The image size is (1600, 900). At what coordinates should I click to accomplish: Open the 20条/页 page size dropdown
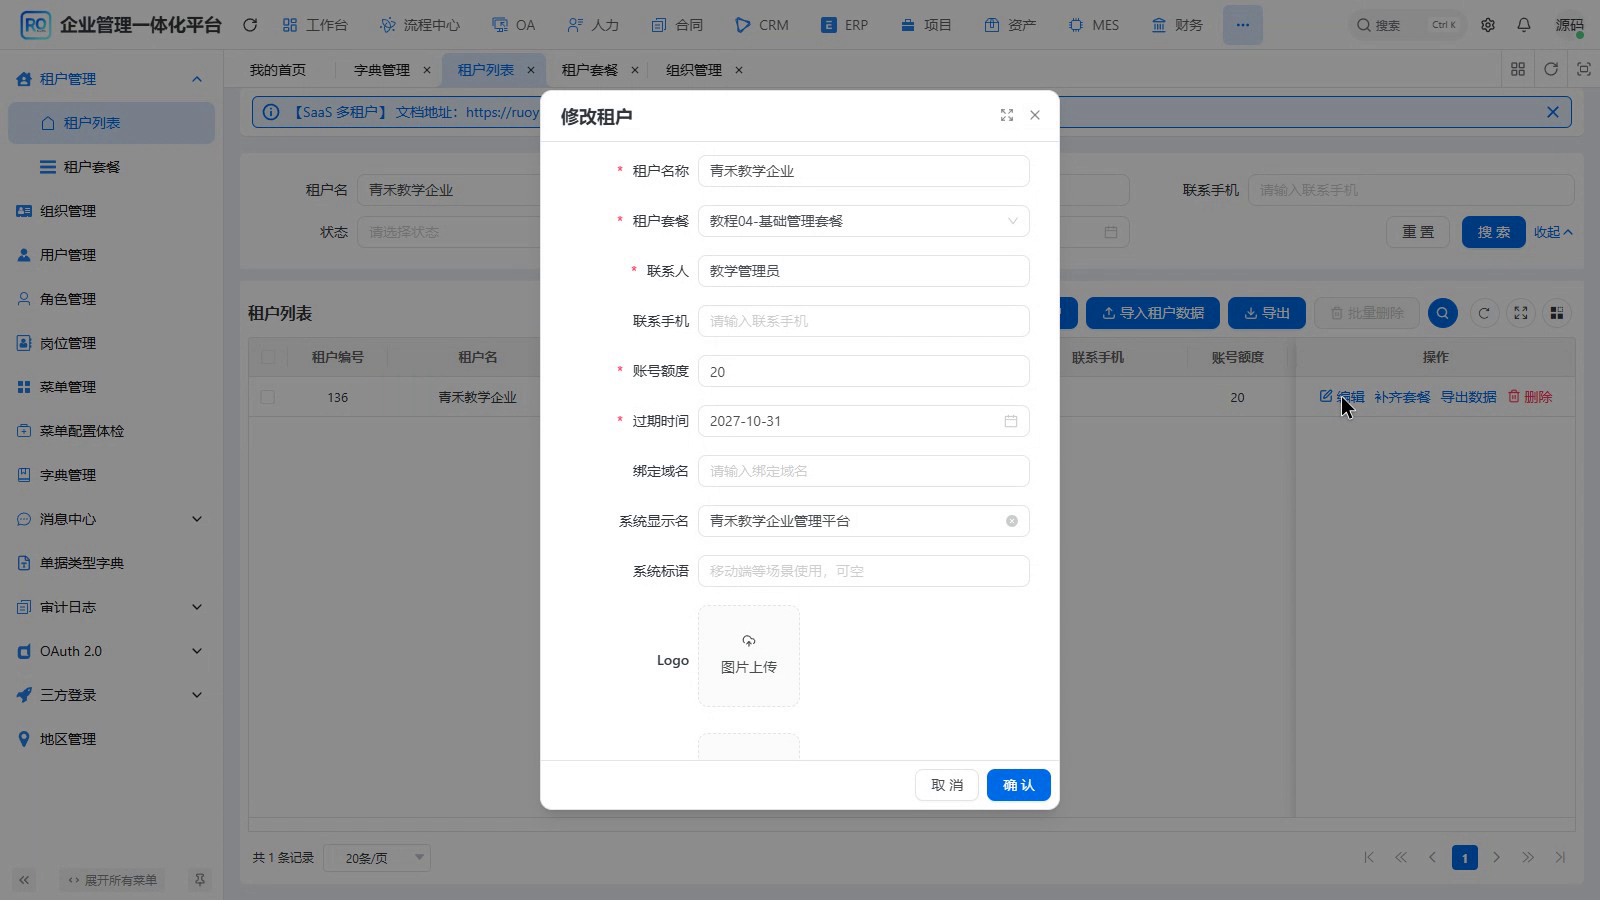pyautogui.click(x=377, y=857)
